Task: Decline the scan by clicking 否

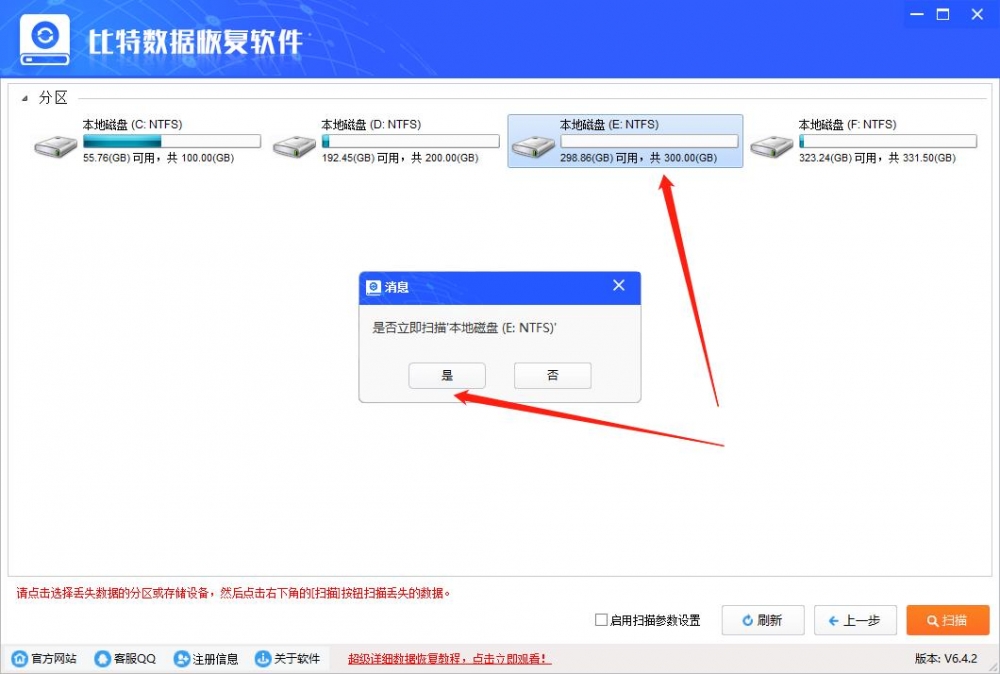Action: [x=552, y=375]
